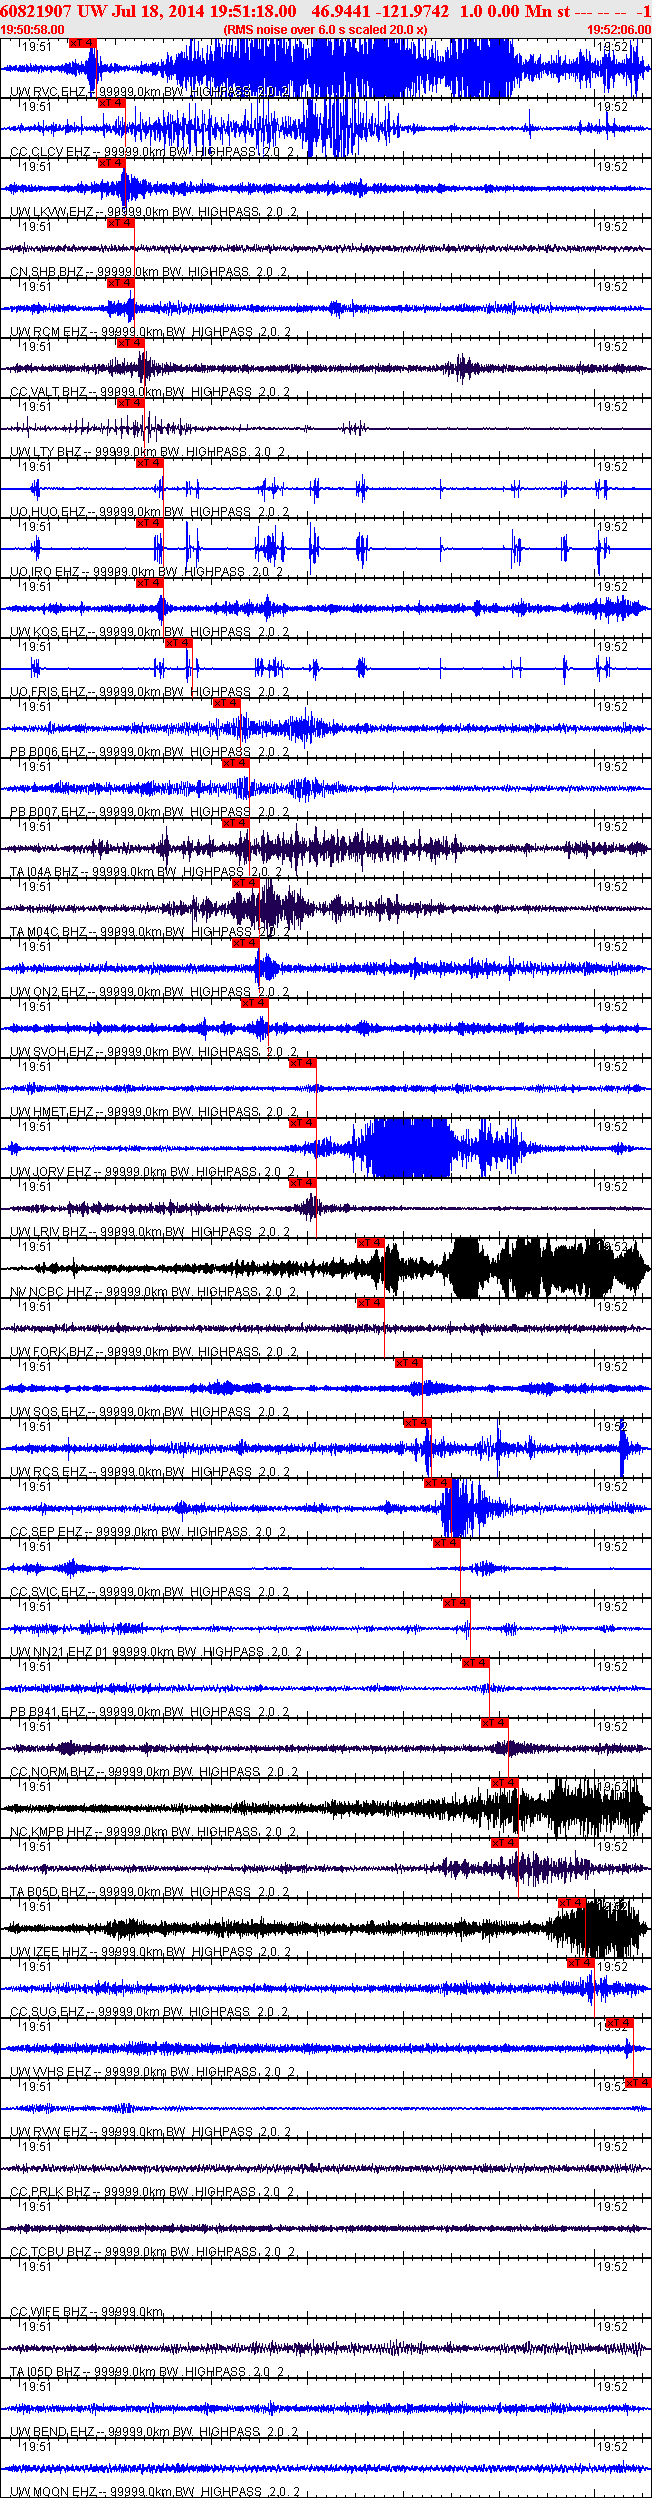Select the red pick flag on UW.RWW.EHZ trace

point(639,2083)
